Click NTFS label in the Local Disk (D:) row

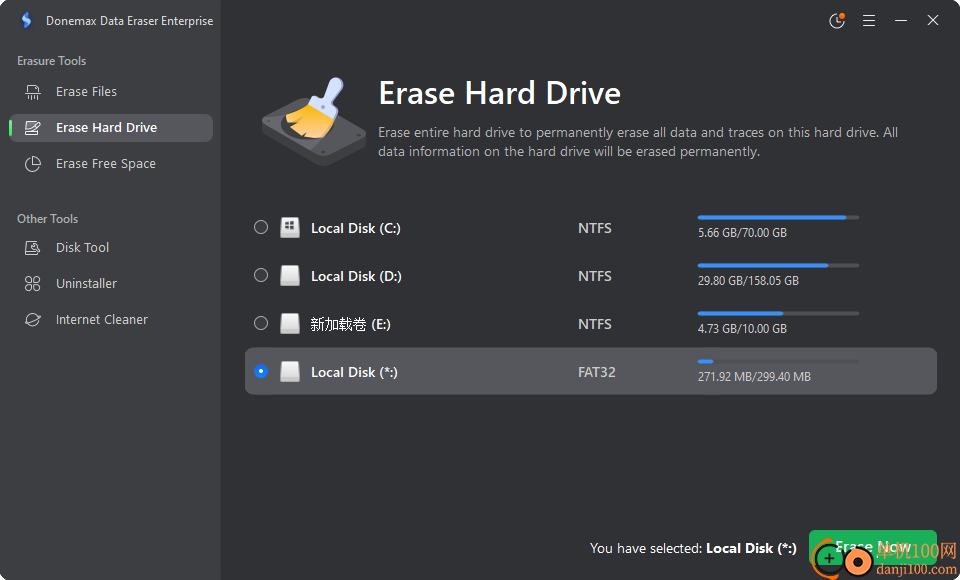click(x=594, y=276)
